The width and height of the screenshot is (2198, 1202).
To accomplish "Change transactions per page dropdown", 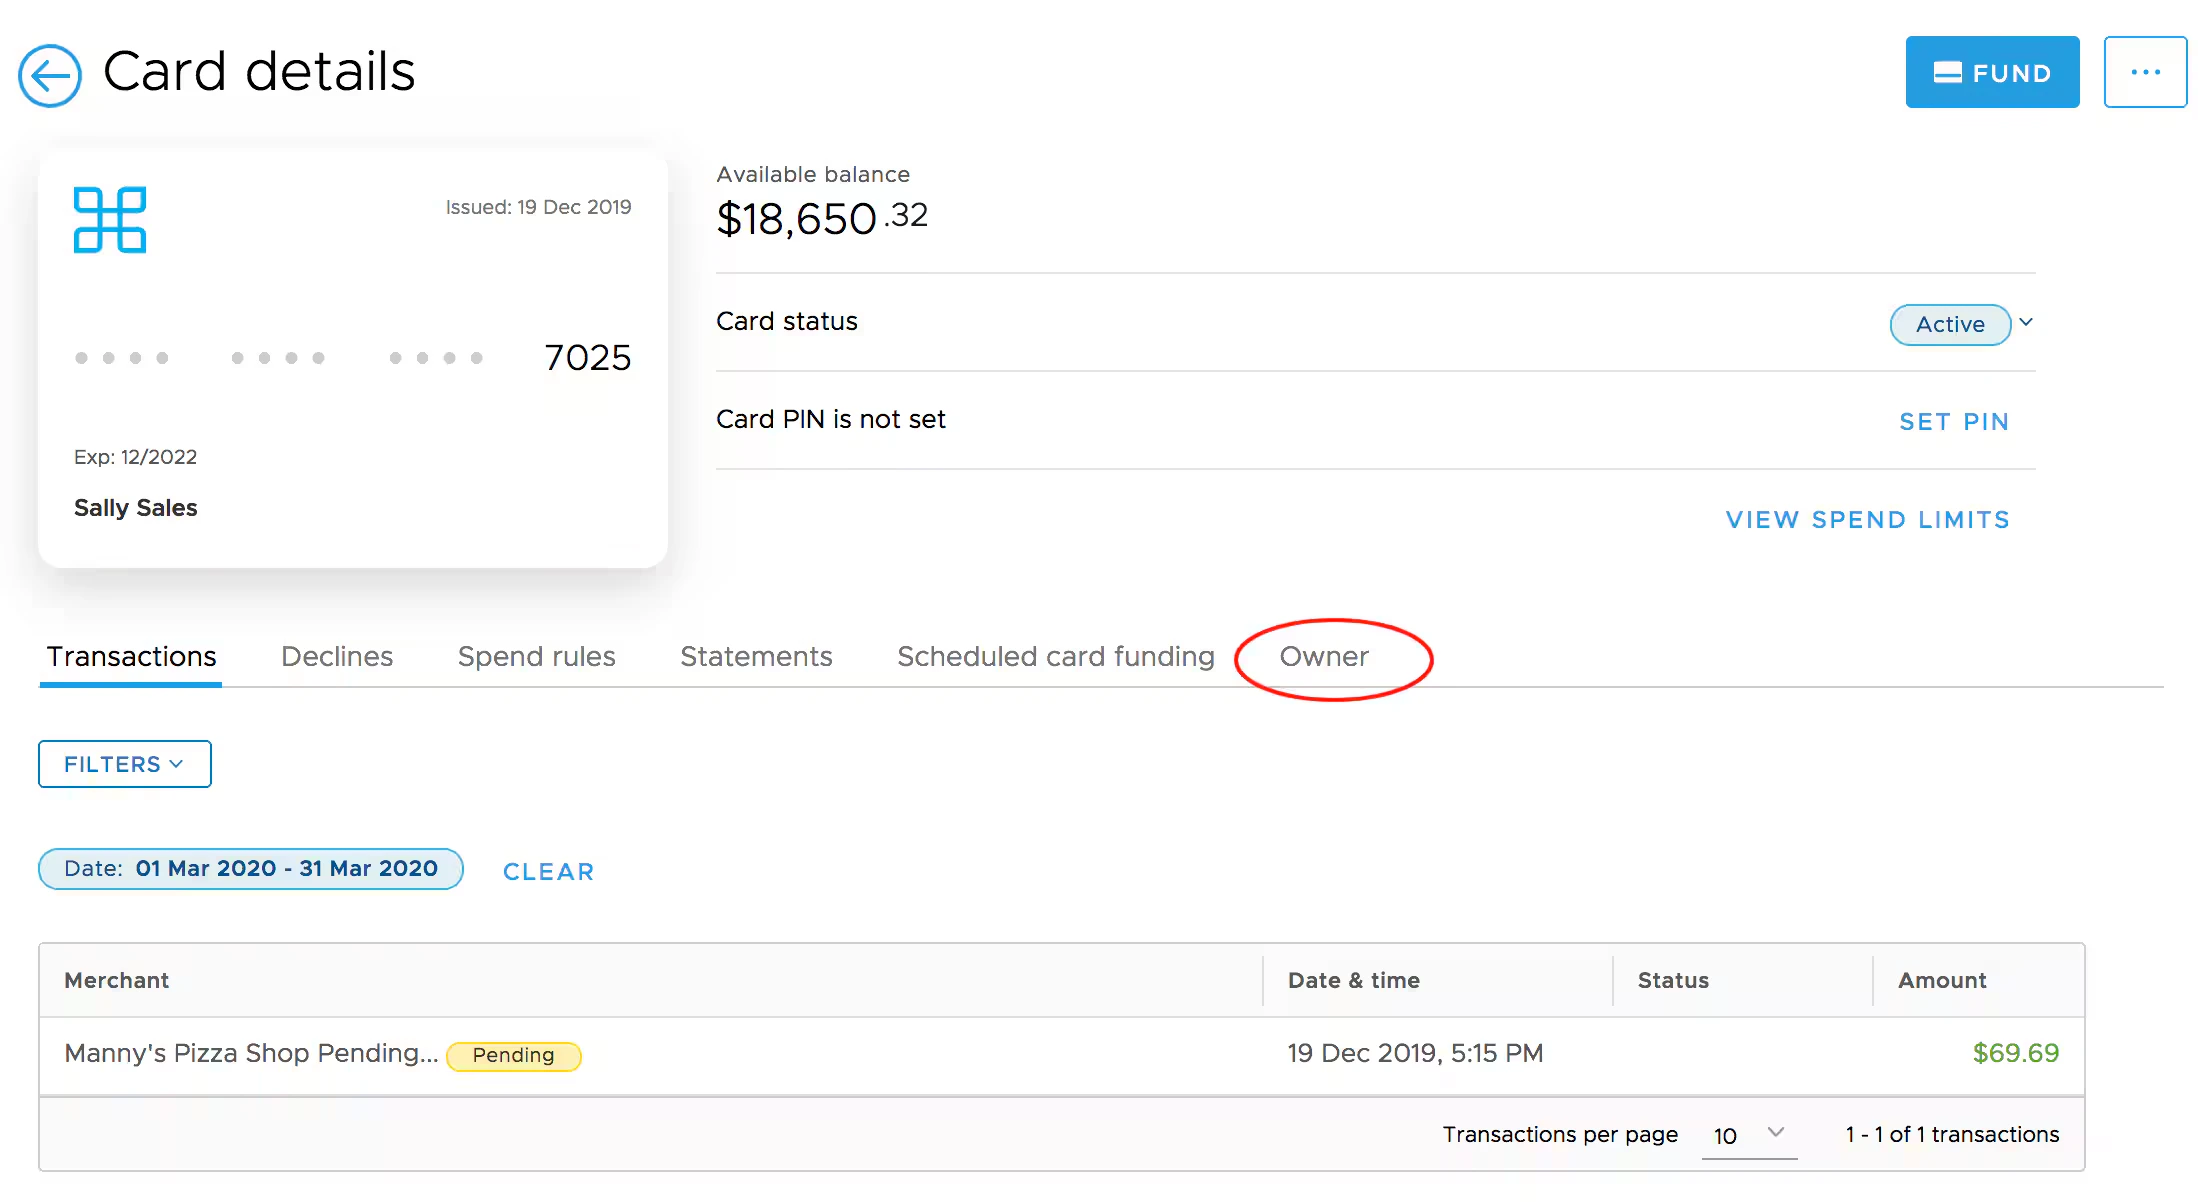I will 1748,1135.
